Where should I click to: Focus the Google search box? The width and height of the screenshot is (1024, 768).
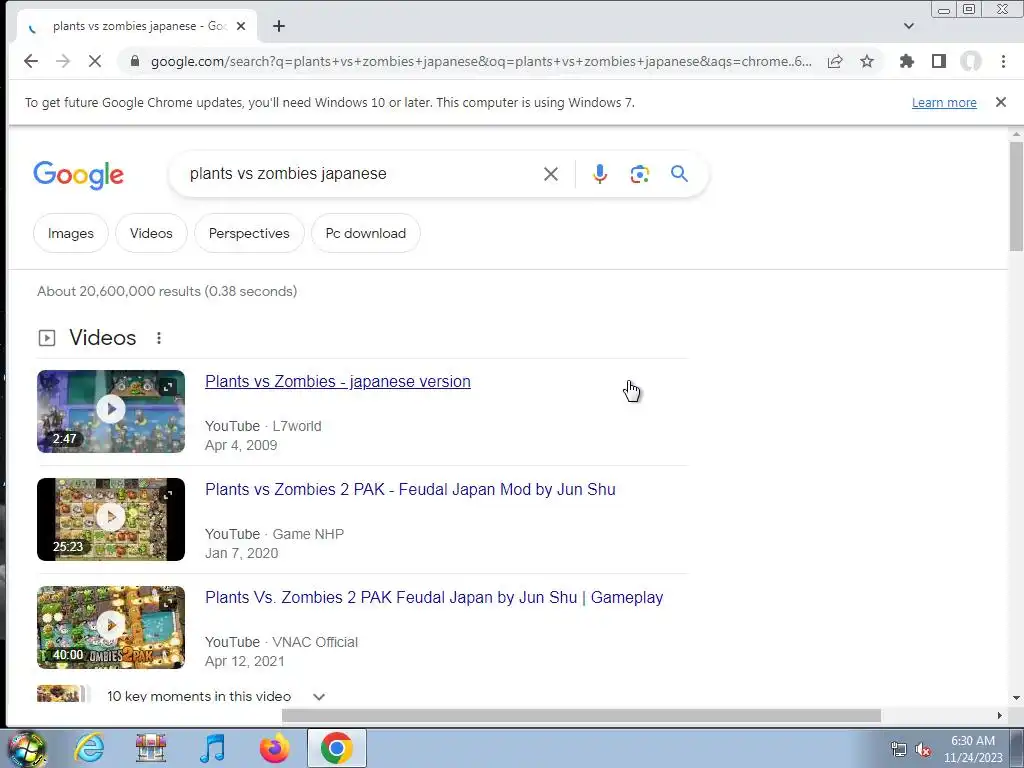point(362,174)
